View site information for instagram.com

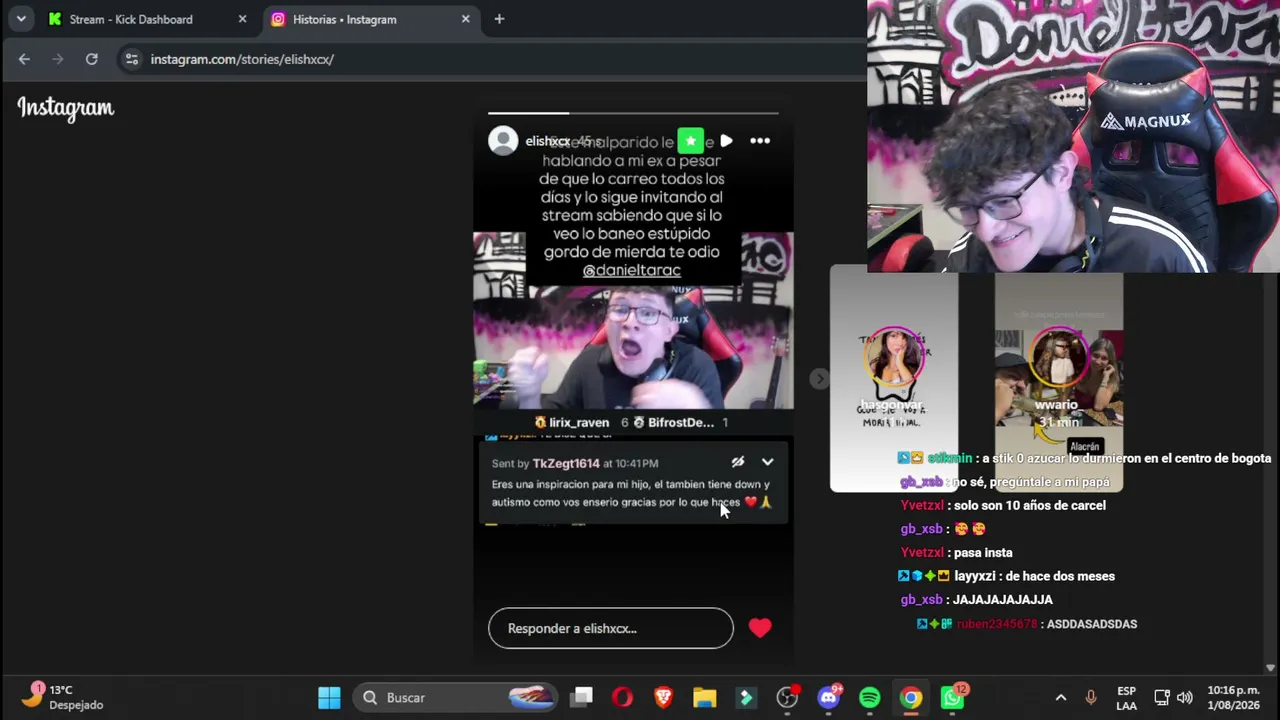[x=131, y=59]
